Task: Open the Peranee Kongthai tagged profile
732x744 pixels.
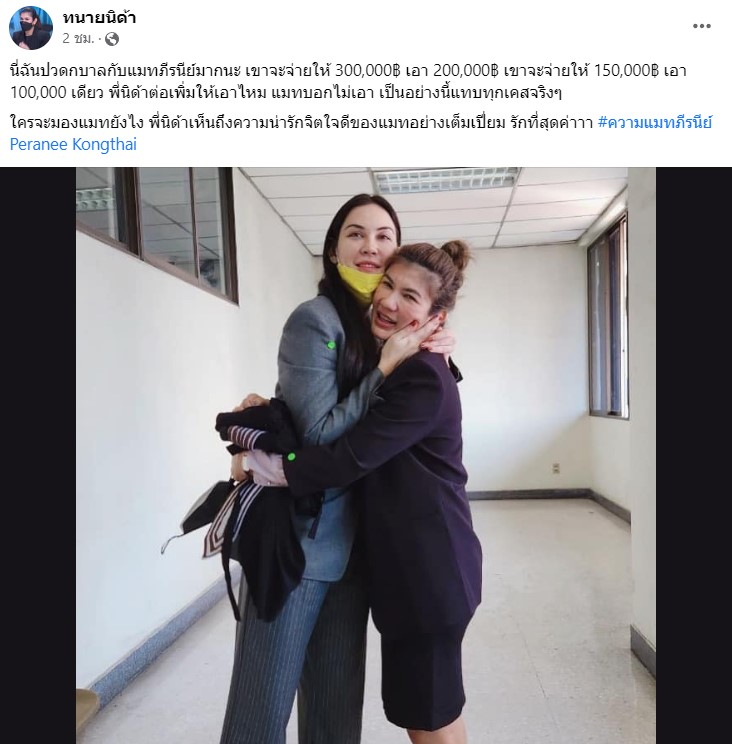Action: point(73,144)
